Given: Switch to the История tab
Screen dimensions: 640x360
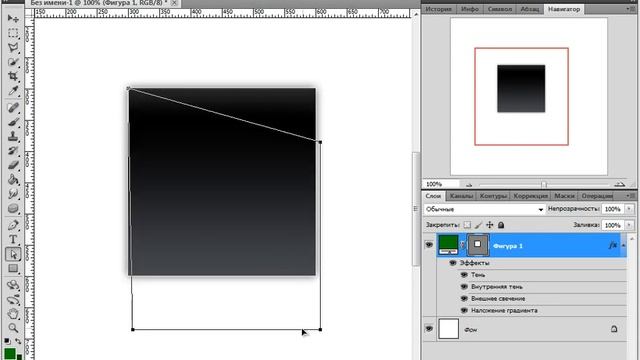Looking at the screenshot, I should pyautogui.click(x=438, y=9).
